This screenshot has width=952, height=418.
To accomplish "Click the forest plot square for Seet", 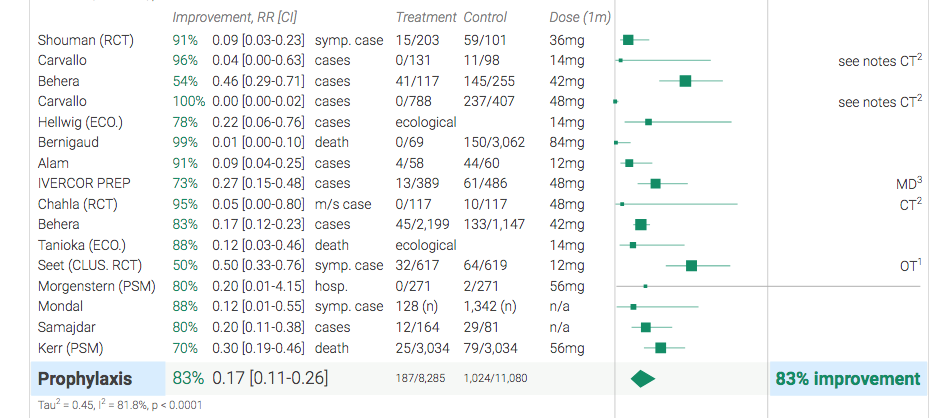I will [x=691, y=266].
